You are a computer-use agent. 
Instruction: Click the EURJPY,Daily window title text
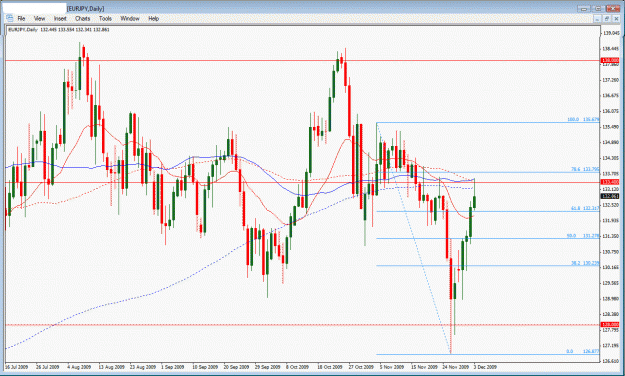(x=86, y=8)
